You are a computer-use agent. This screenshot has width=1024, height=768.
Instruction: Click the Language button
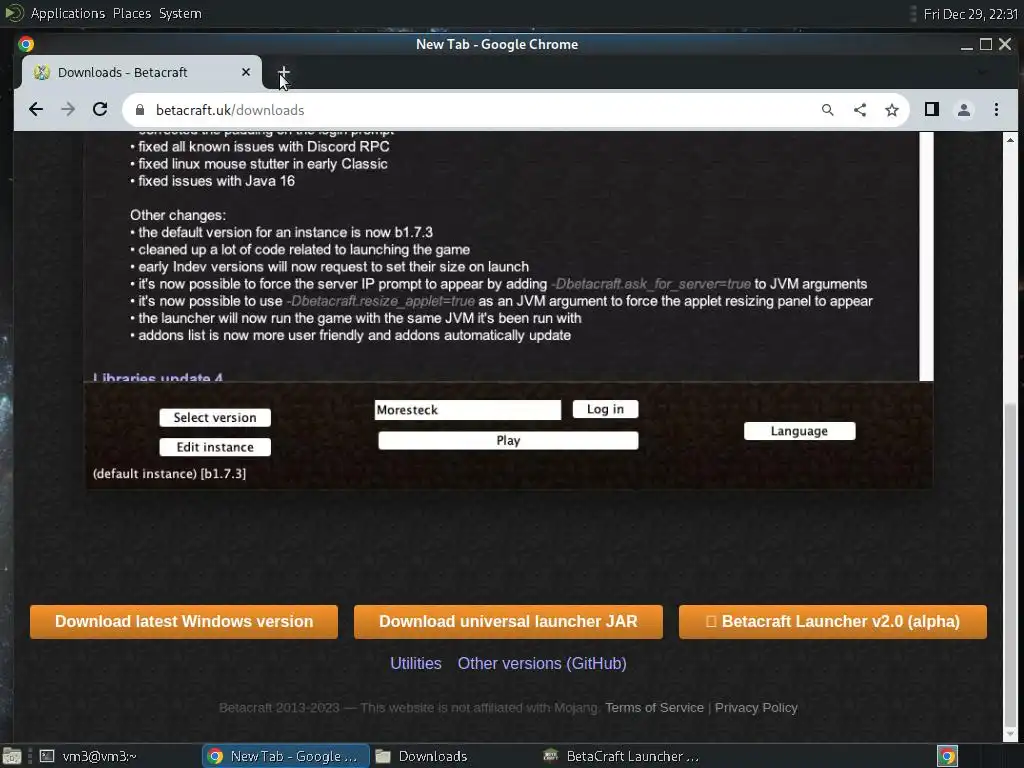pyautogui.click(x=799, y=431)
